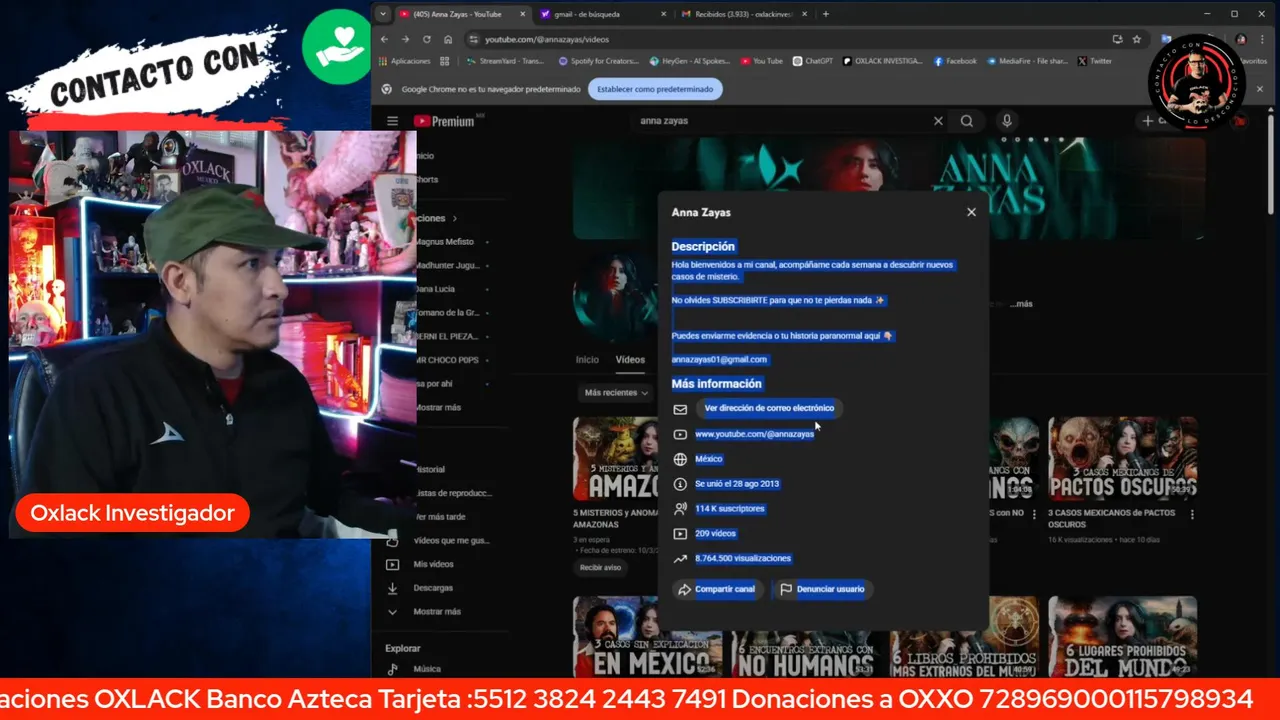The image size is (1280, 720).
Task: Open the Spotify for Creators bookmark
Action: (x=598, y=61)
